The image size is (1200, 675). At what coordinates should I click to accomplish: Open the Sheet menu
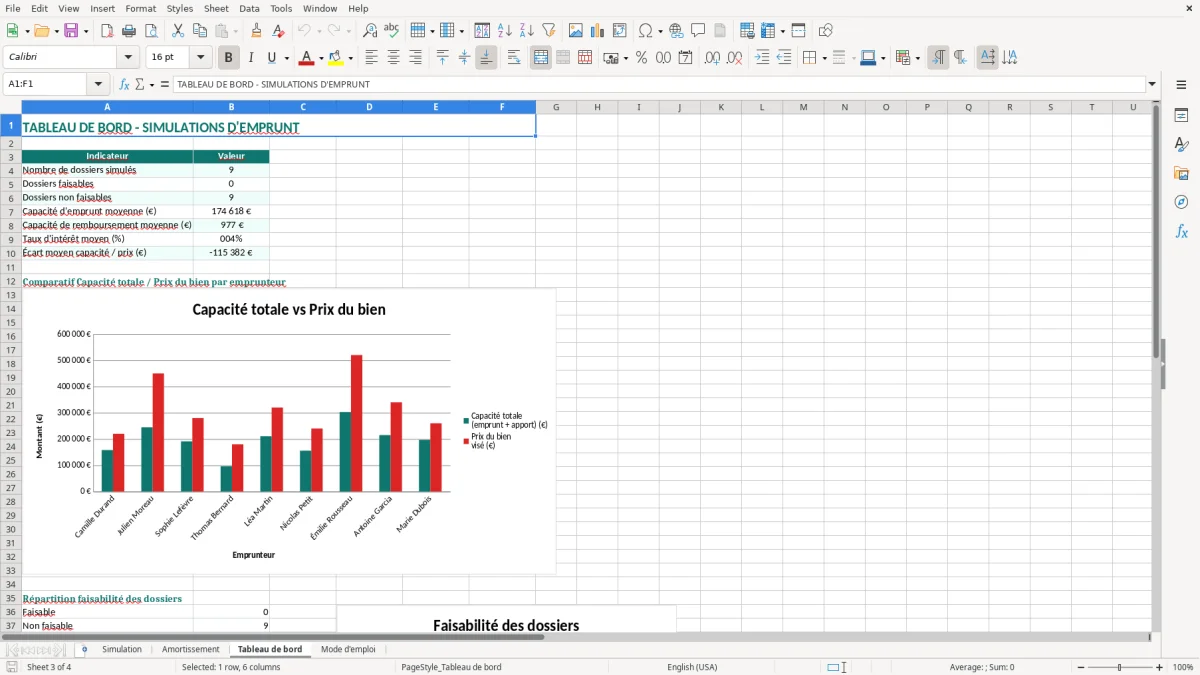tap(216, 8)
